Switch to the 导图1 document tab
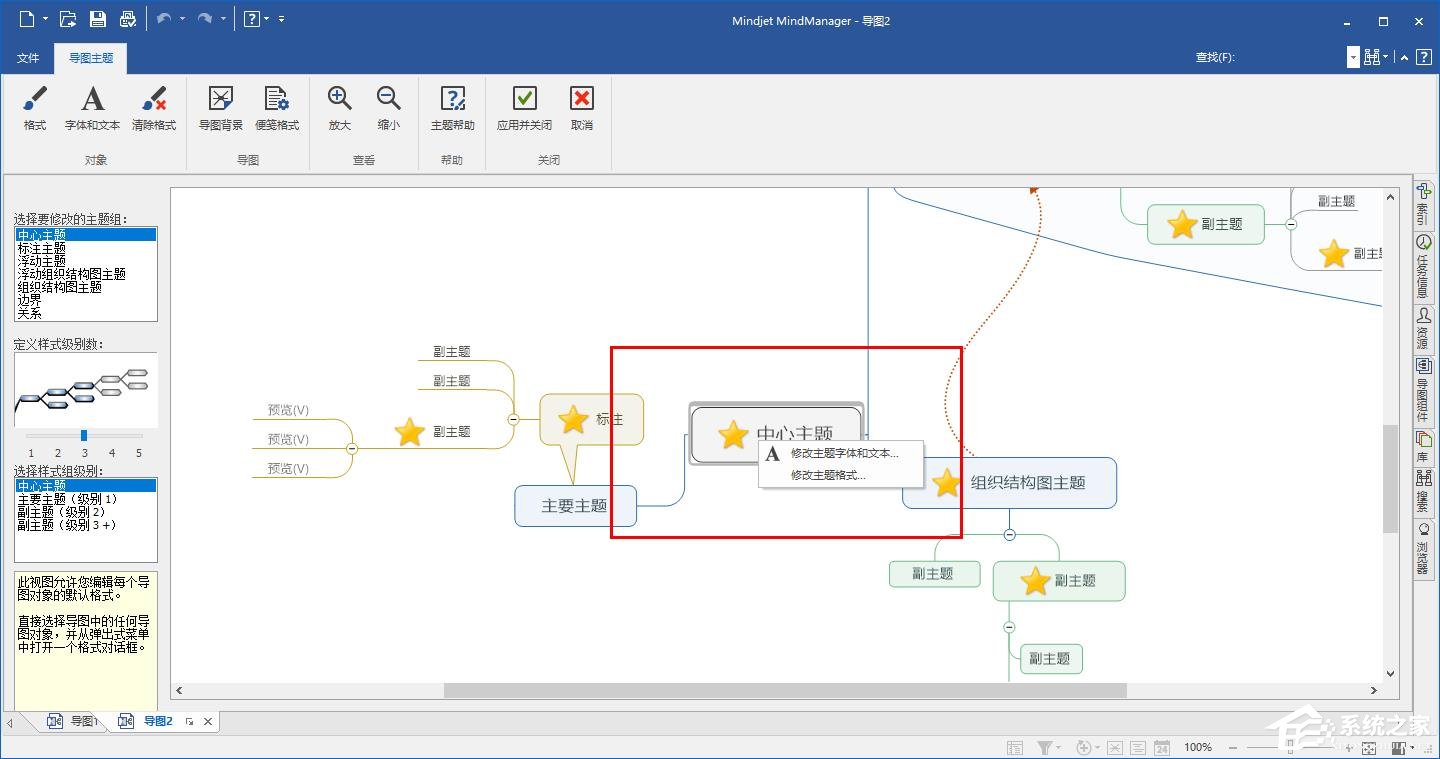Screen dimensions: 1440x759 point(81,720)
